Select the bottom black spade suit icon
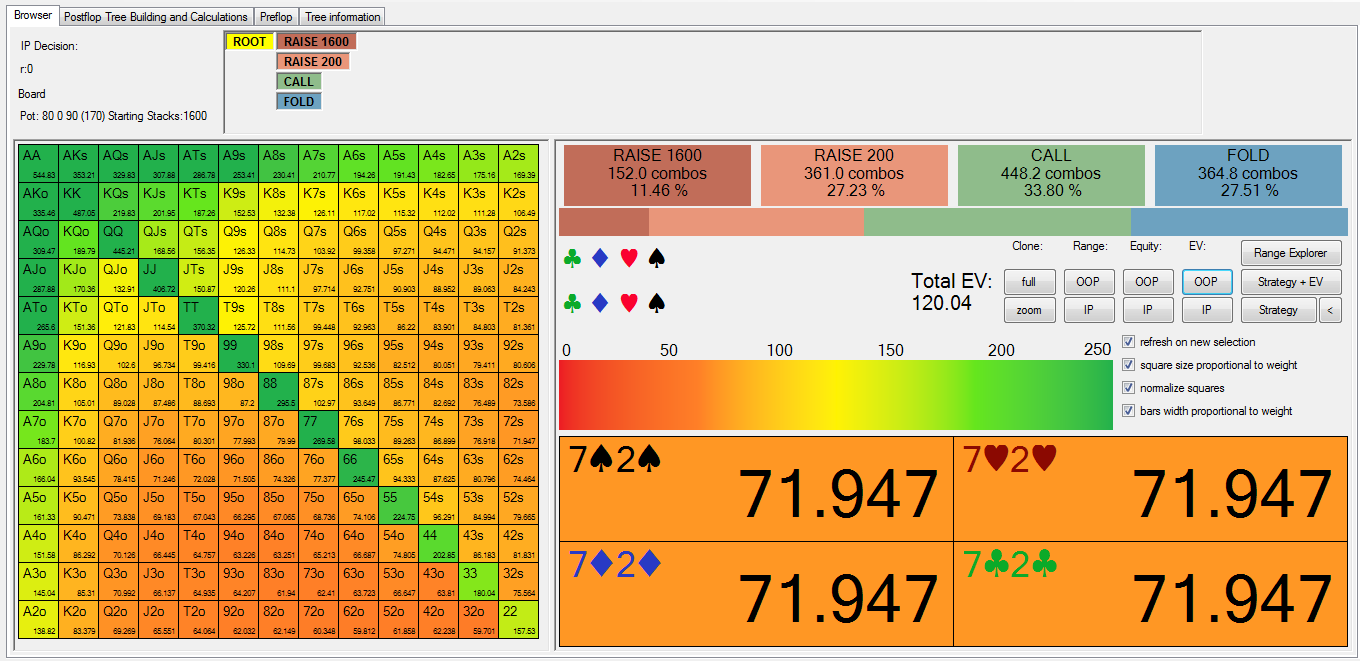The image size is (1360, 661). click(x=657, y=302)
